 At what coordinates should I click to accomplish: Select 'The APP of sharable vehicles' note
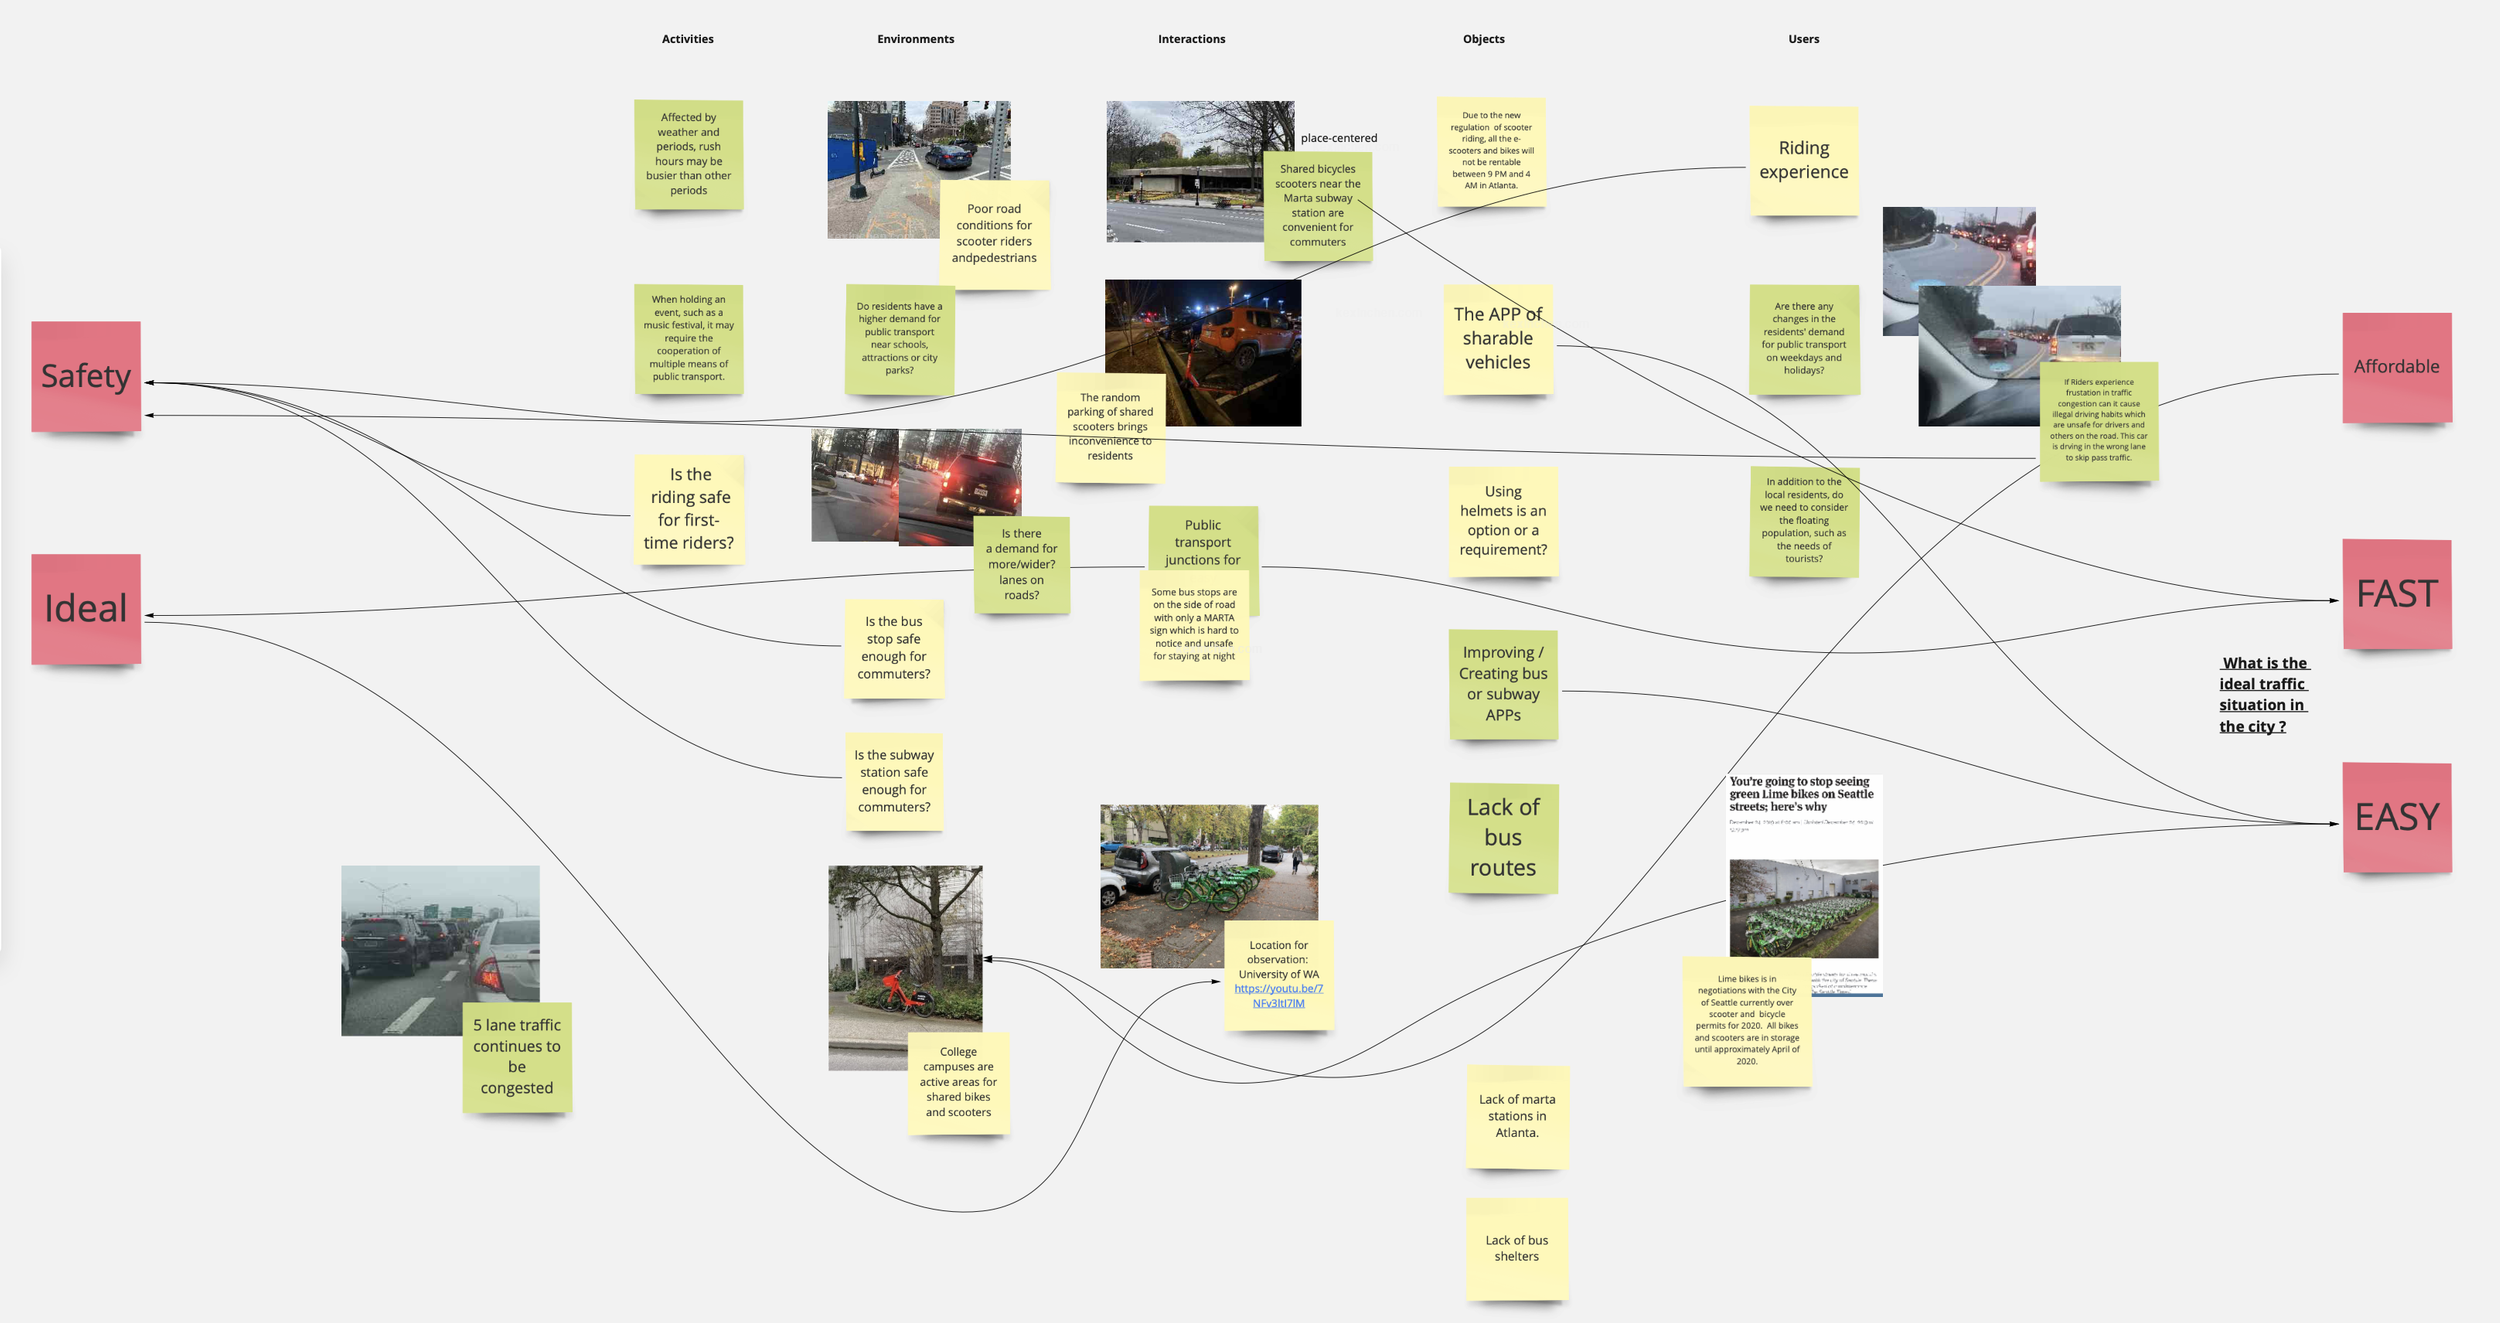(1497, 338)
